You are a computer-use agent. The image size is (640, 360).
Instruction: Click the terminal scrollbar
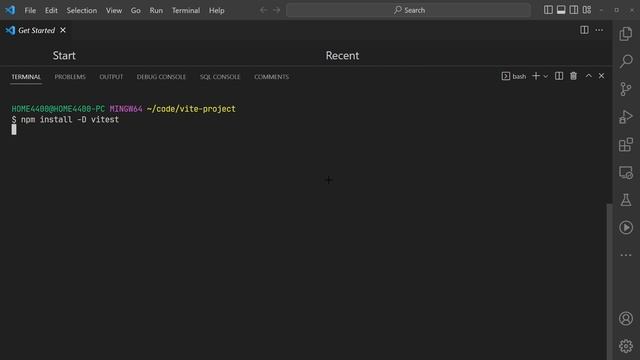tap(609, 282)
